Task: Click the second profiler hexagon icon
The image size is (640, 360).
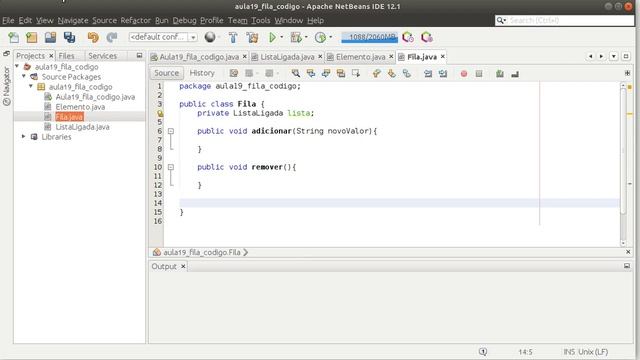Action: click(x=427, y=38)
